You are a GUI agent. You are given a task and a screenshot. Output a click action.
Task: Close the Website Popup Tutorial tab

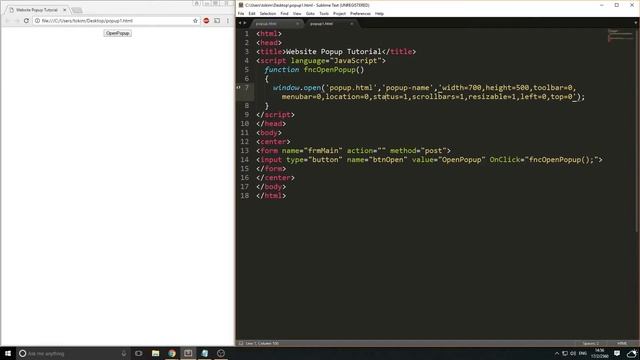[x=64, y=9]
